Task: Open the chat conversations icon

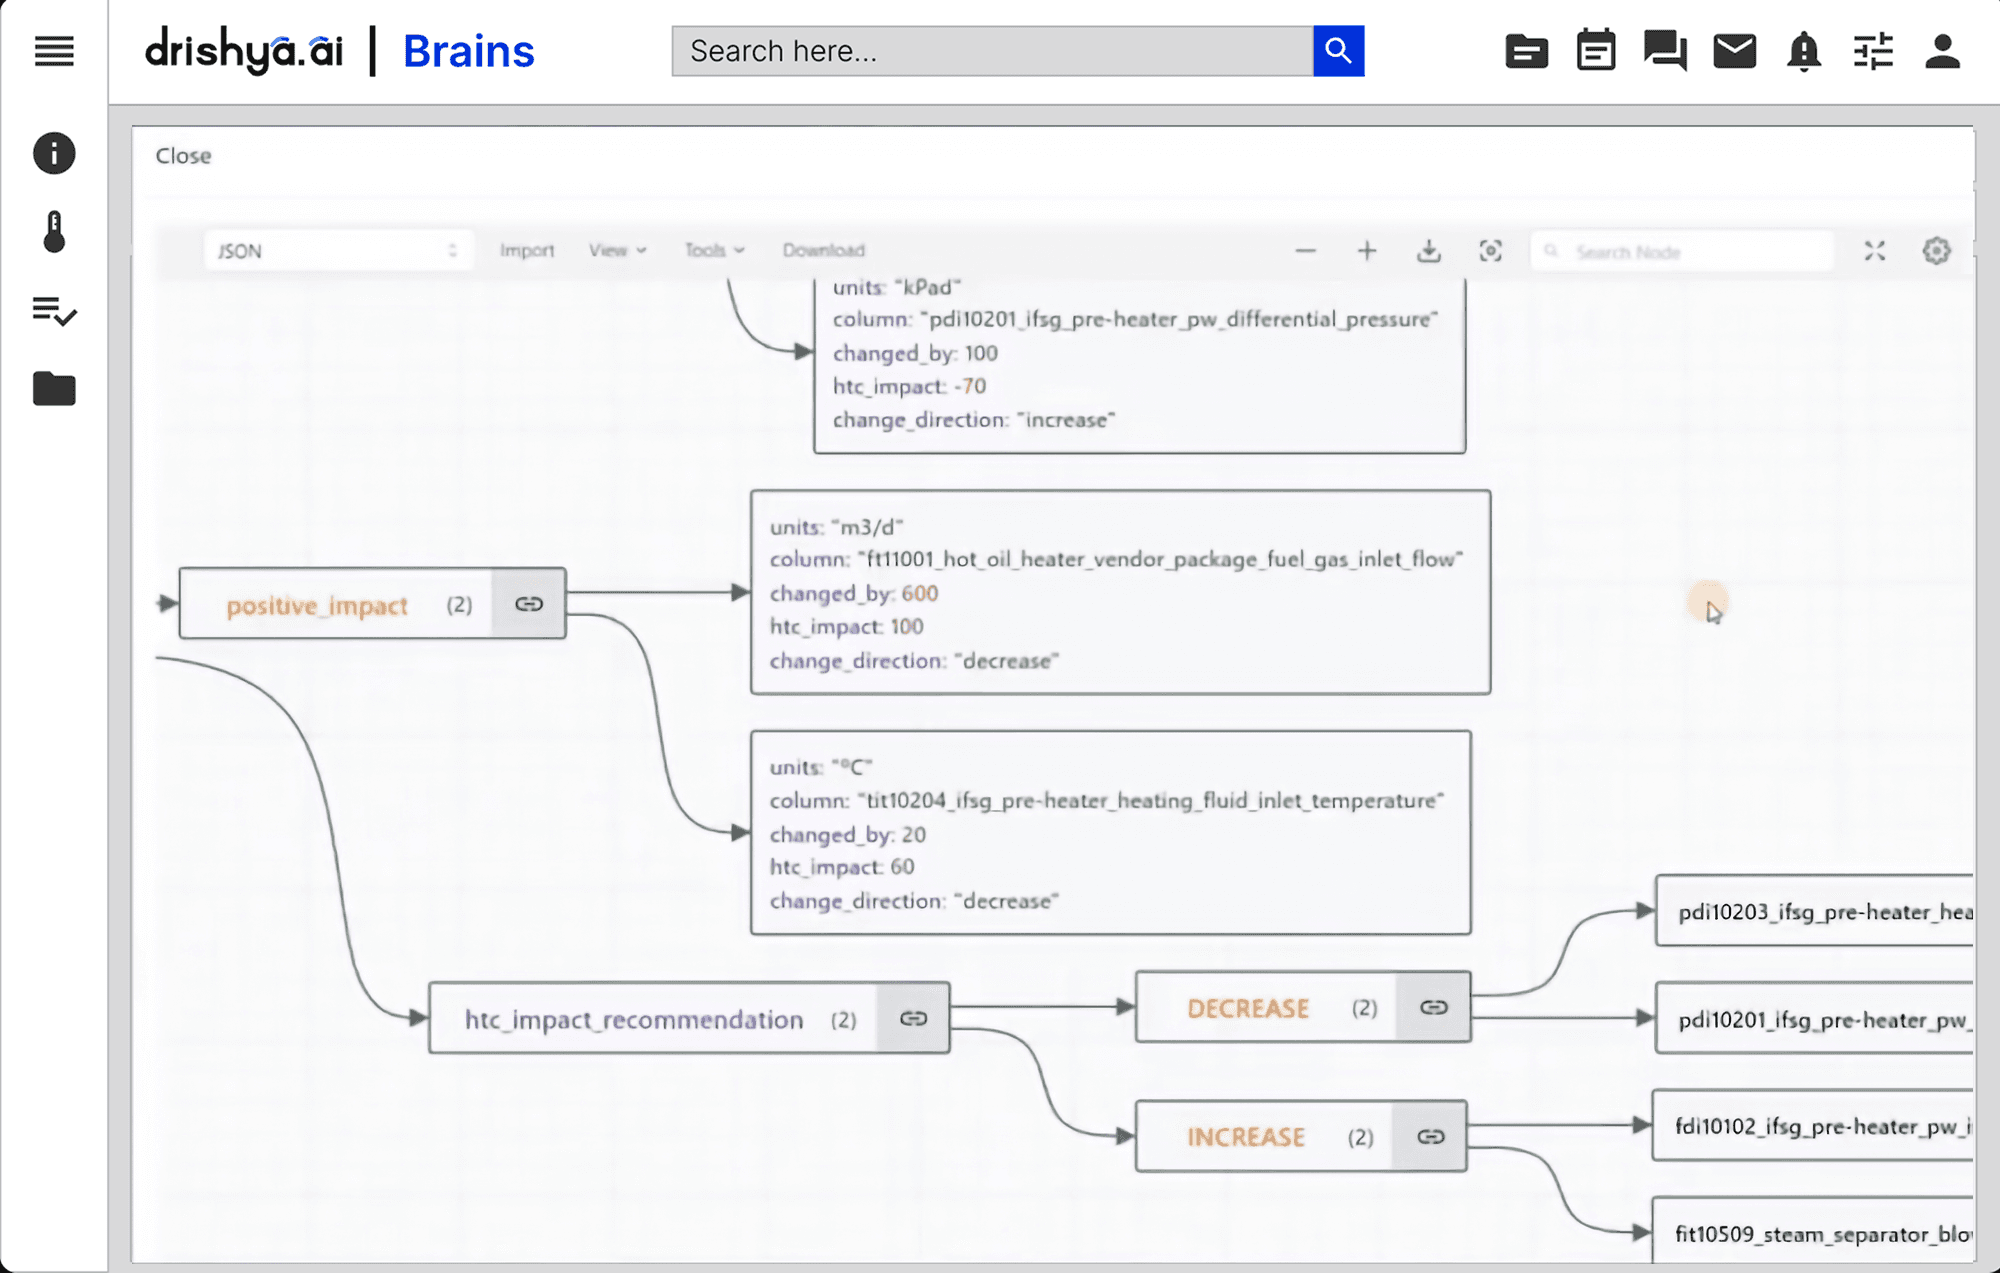Action: 1665,50
